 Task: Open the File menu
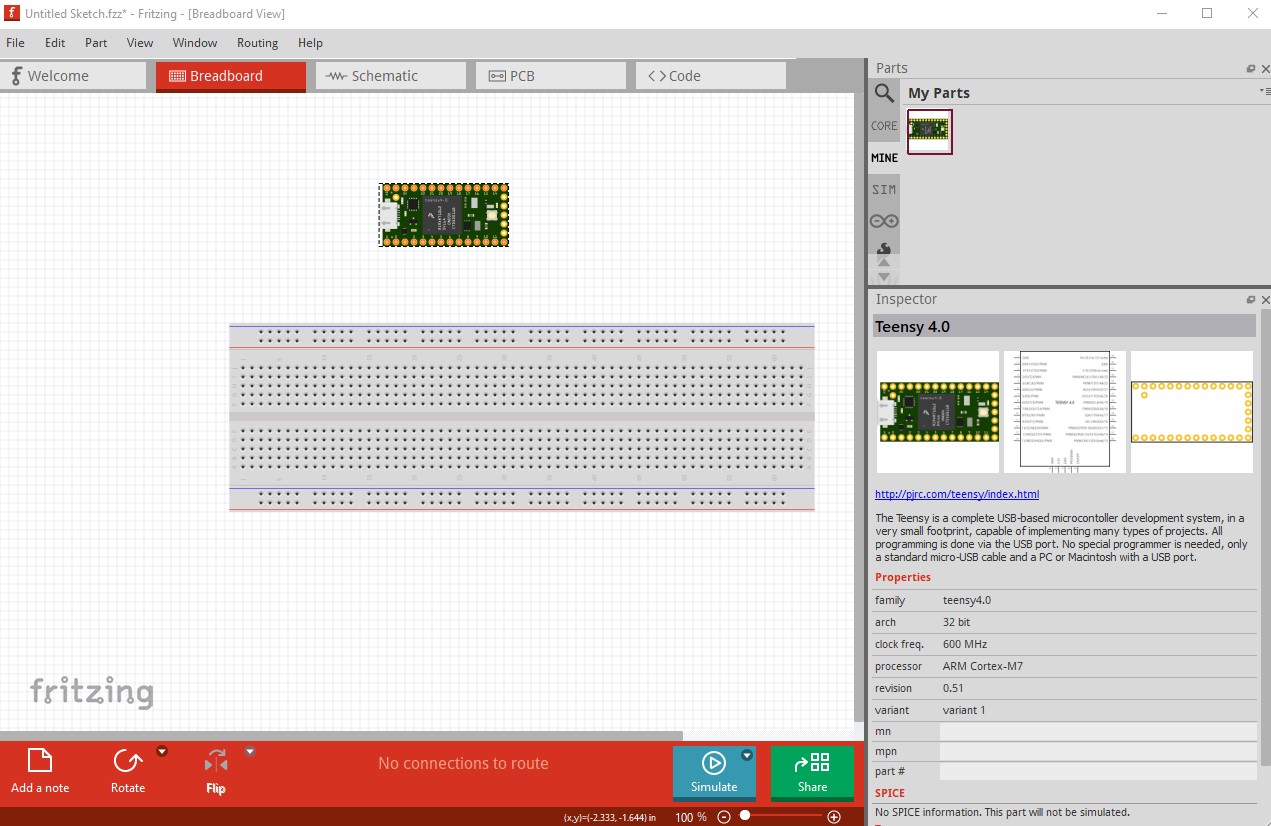click(15, 43)
